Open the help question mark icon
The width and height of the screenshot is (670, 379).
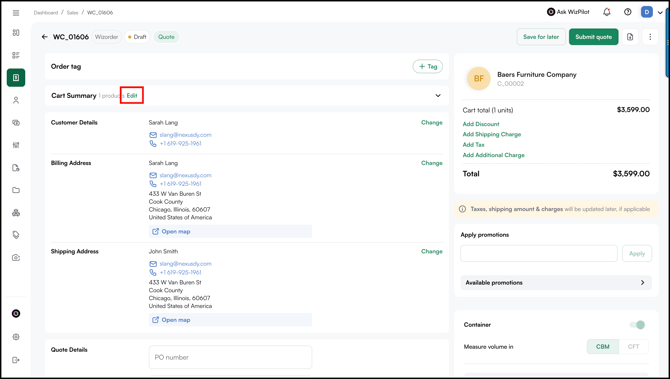[628, 12]
